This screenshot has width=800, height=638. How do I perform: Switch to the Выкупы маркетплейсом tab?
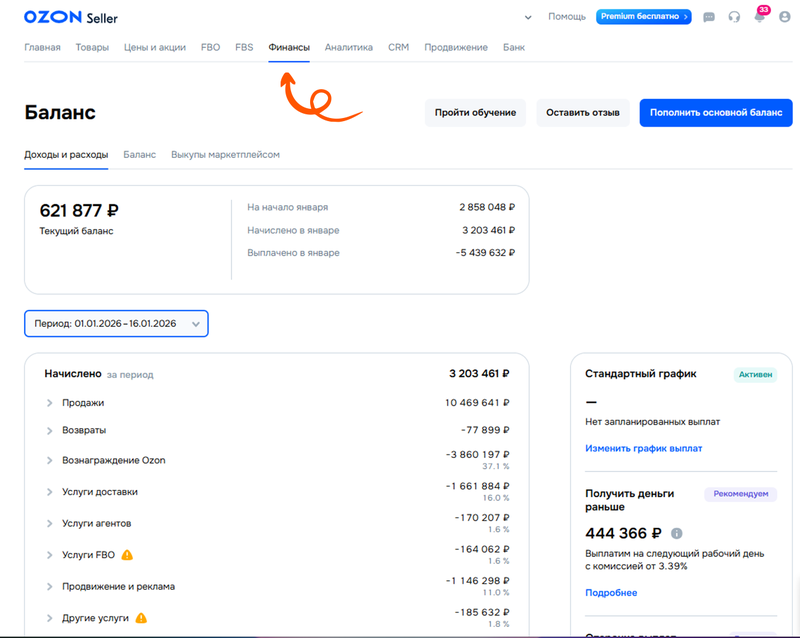225,155
